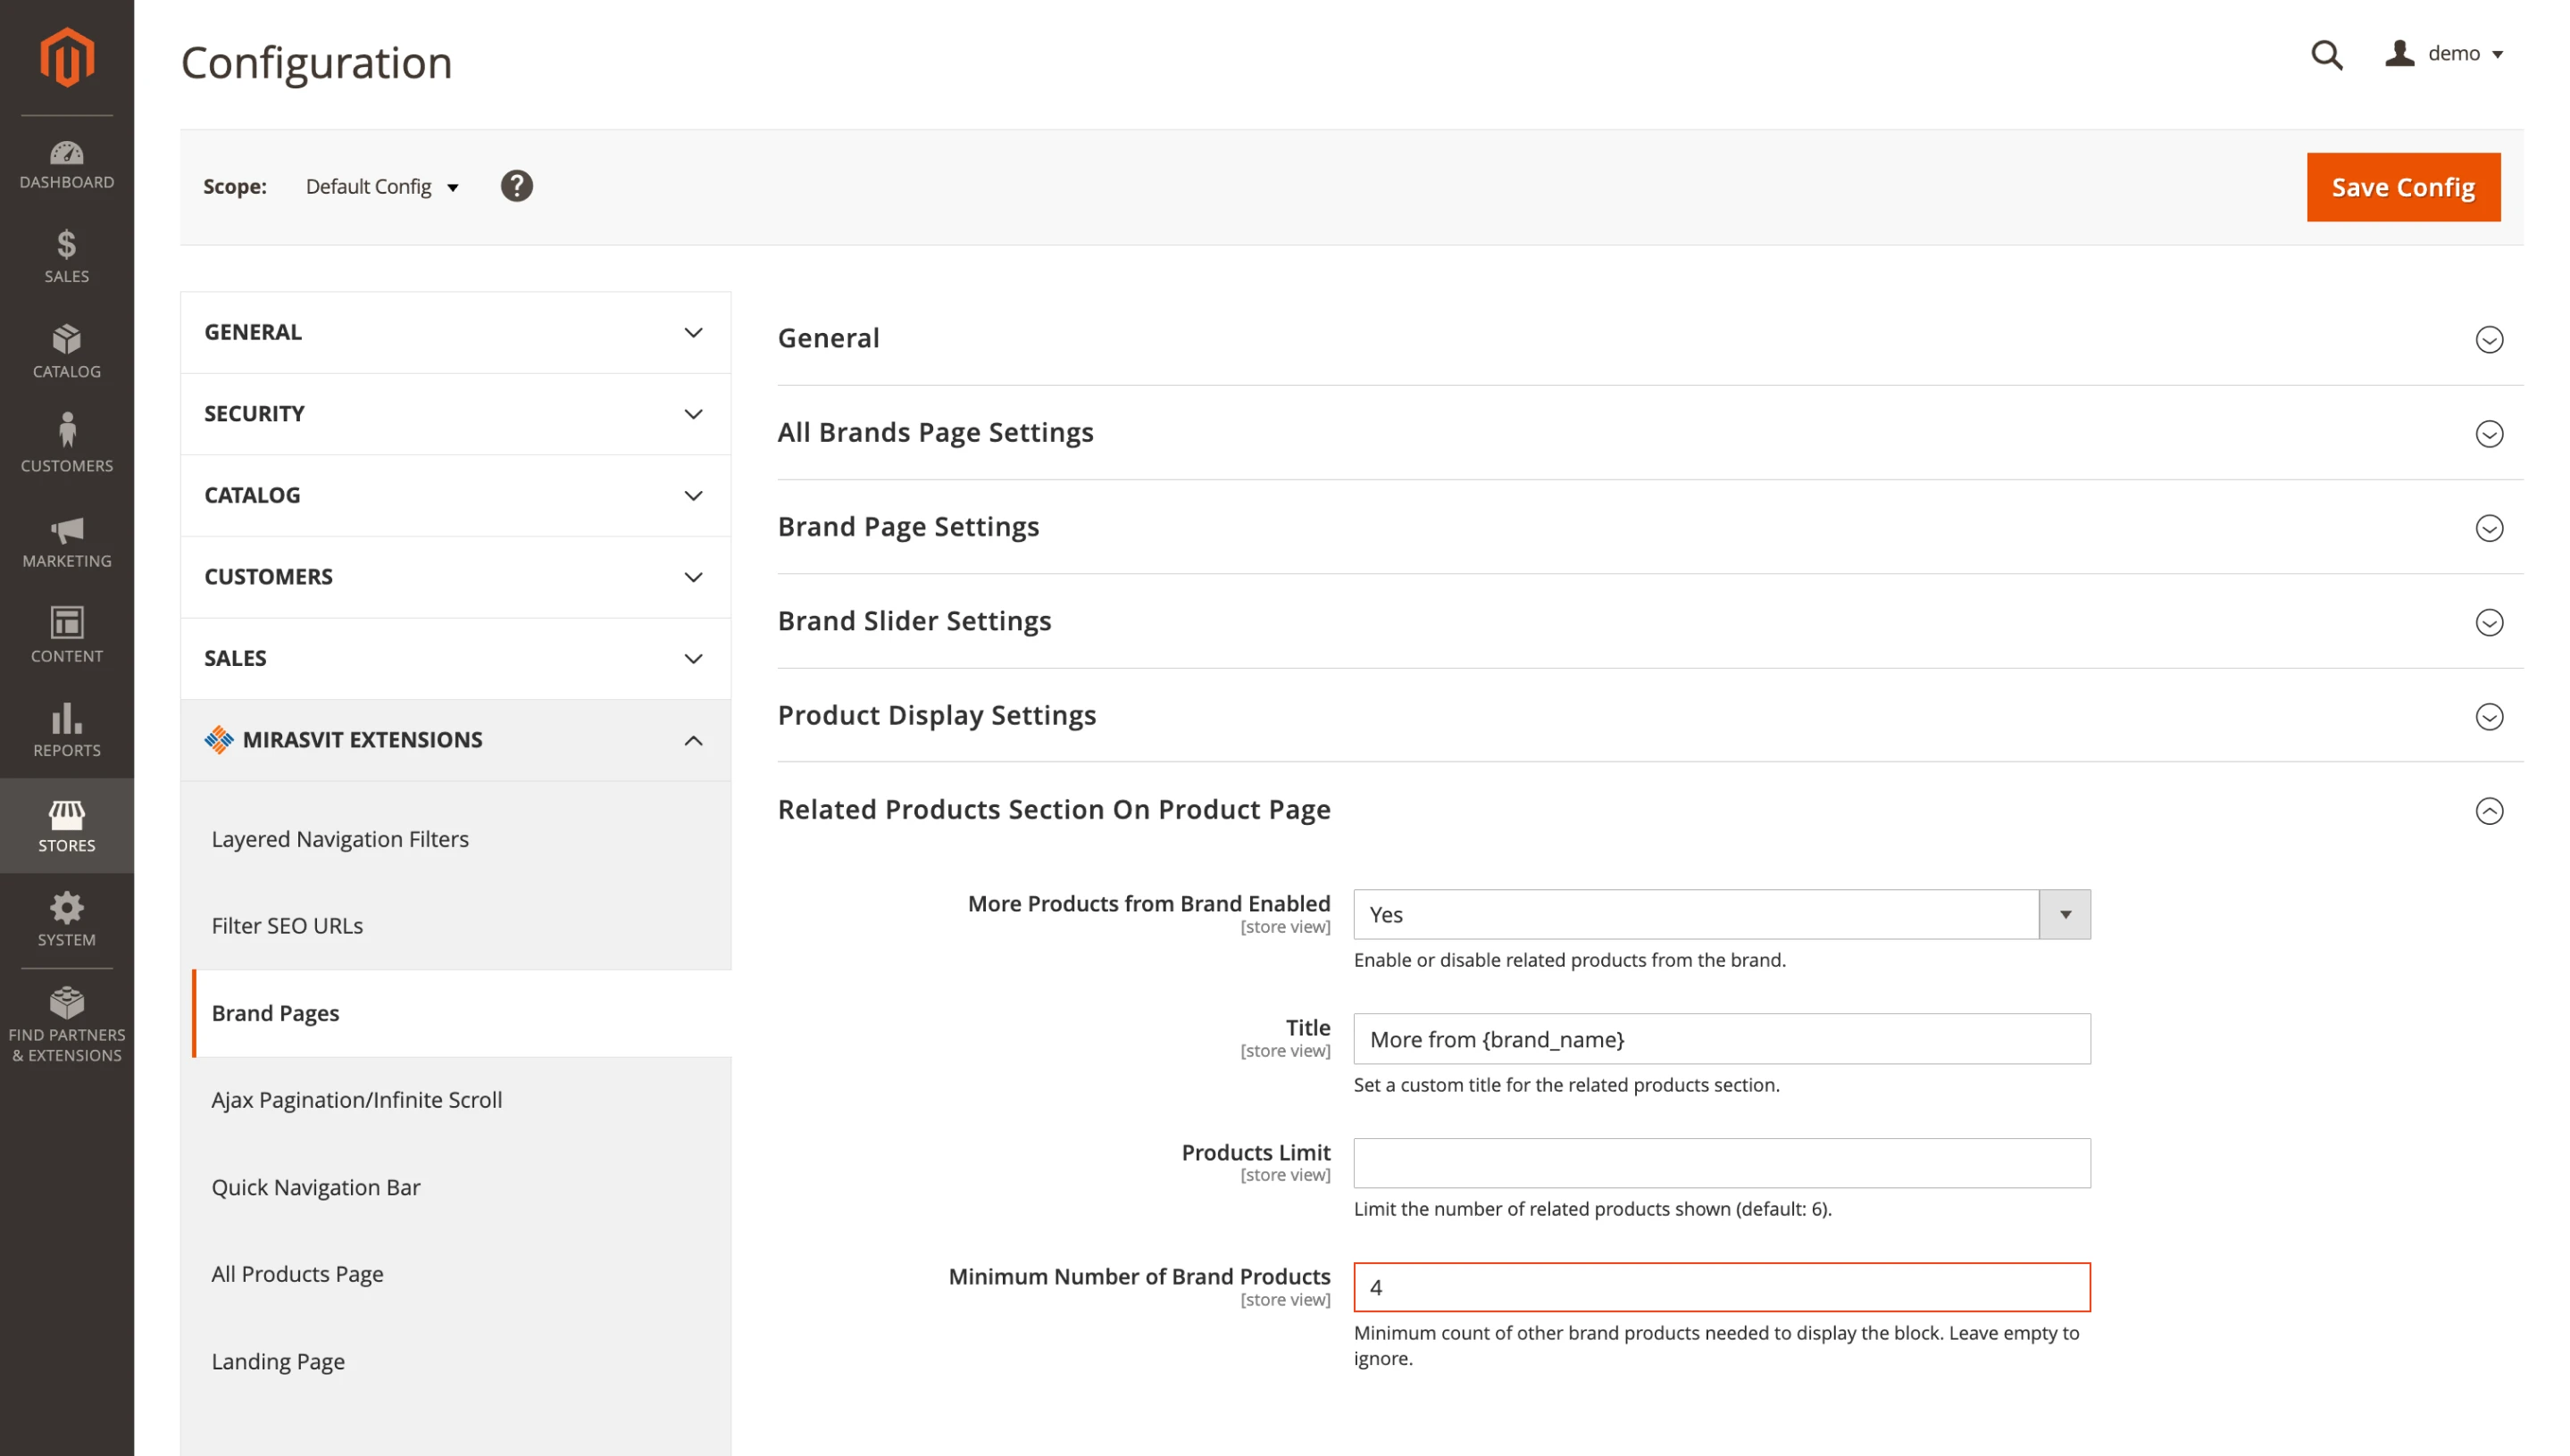
Task: Click the Customers sidebar icon
Action: [x=66, y=443]
